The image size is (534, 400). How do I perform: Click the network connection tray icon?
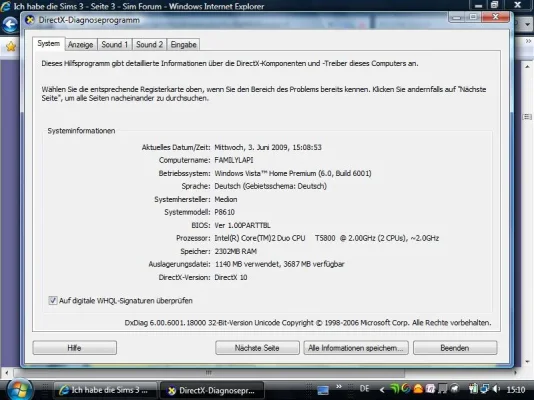click(485, 389)
